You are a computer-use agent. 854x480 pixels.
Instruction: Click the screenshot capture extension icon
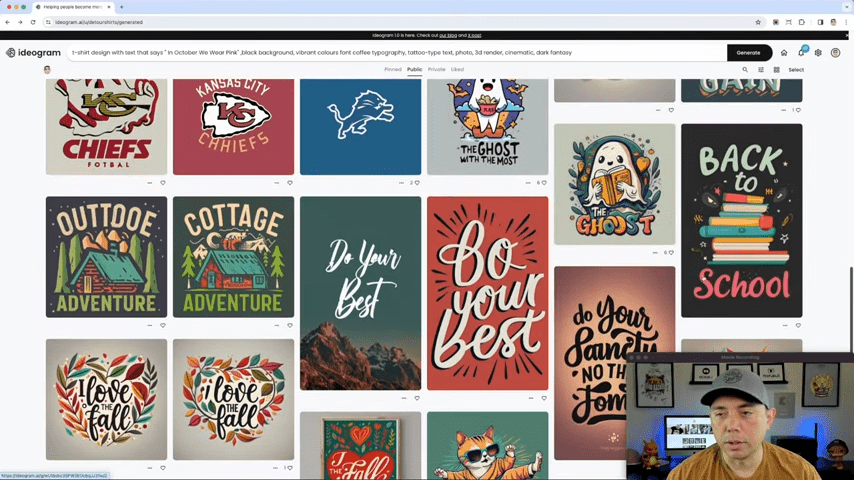click(x=789, y=22)
